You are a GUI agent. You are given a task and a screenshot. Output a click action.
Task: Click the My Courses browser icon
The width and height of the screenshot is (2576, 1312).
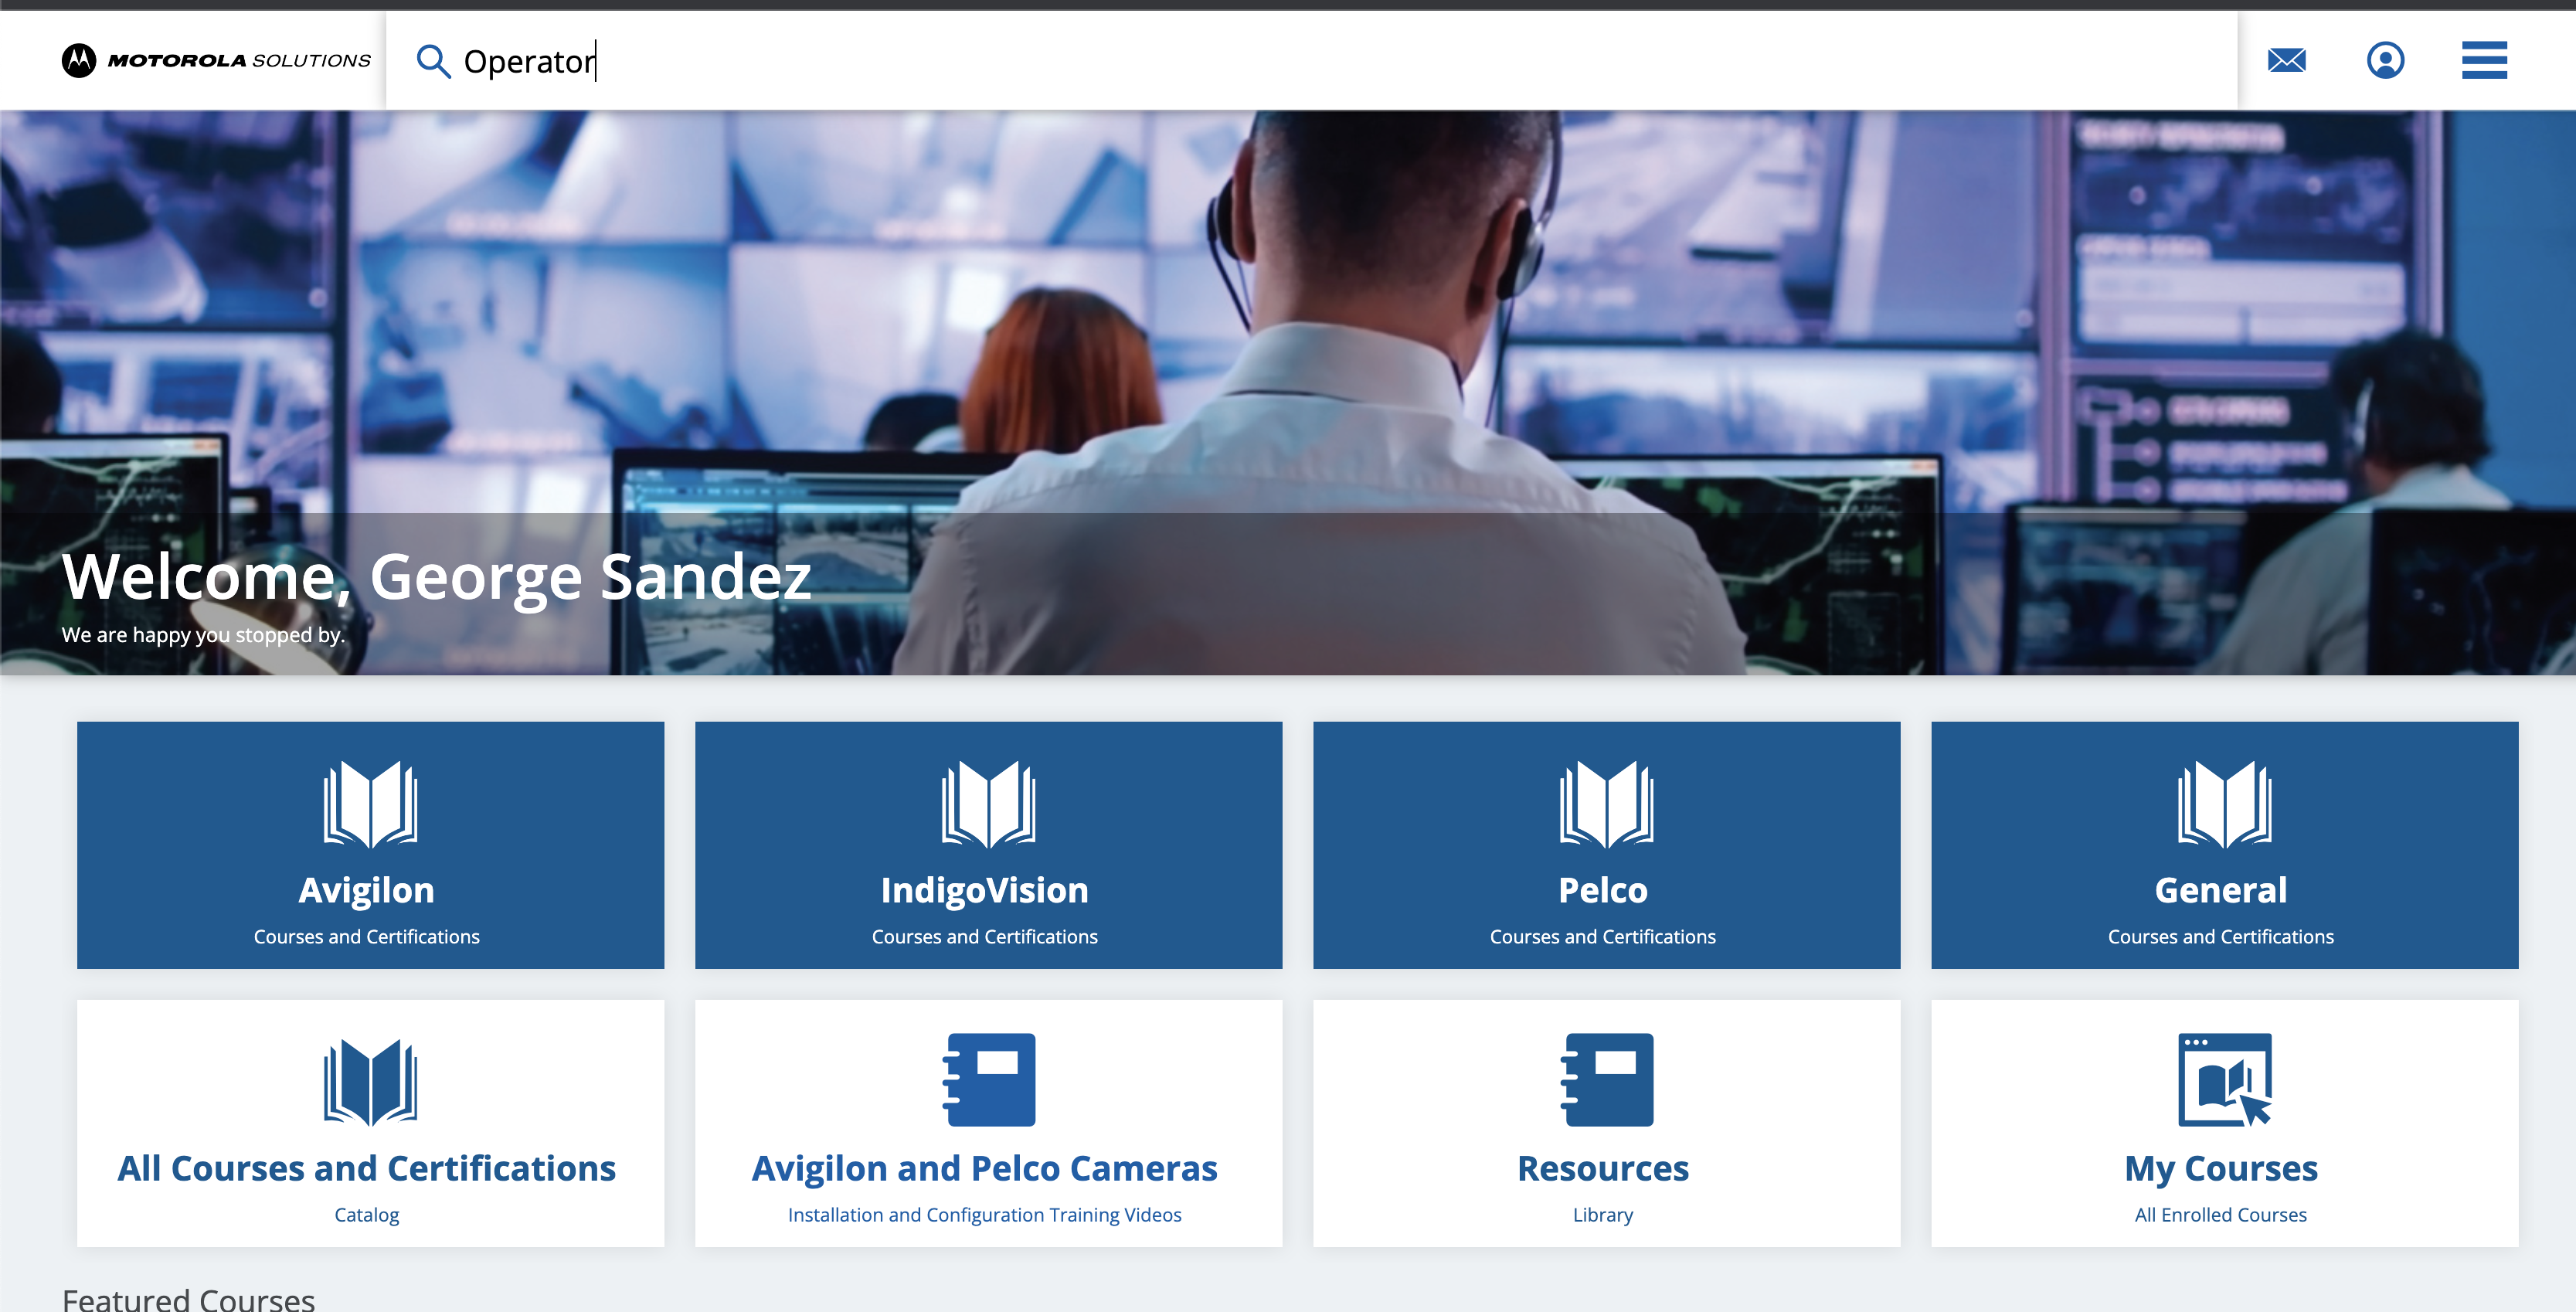point(2225,1080)
